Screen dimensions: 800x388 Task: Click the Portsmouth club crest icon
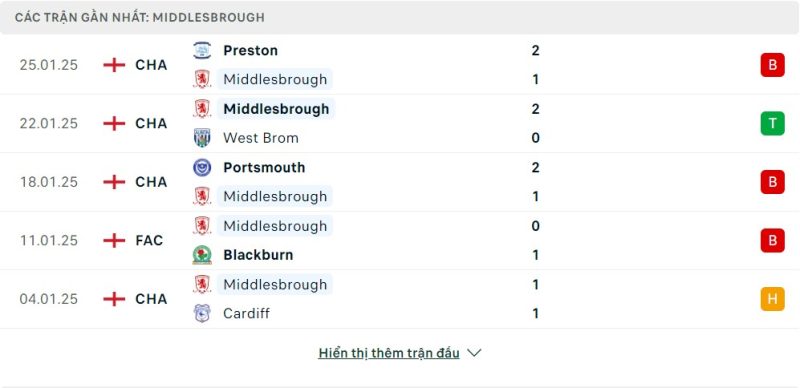point(202,167)
